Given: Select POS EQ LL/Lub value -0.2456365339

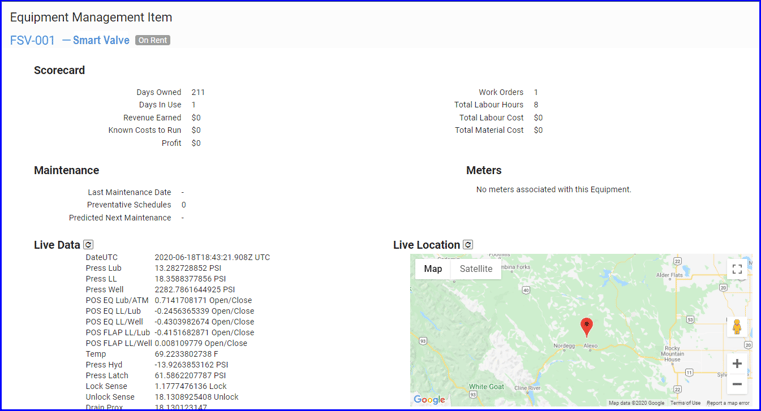Looking at the screenshot, I should (182, 311).
